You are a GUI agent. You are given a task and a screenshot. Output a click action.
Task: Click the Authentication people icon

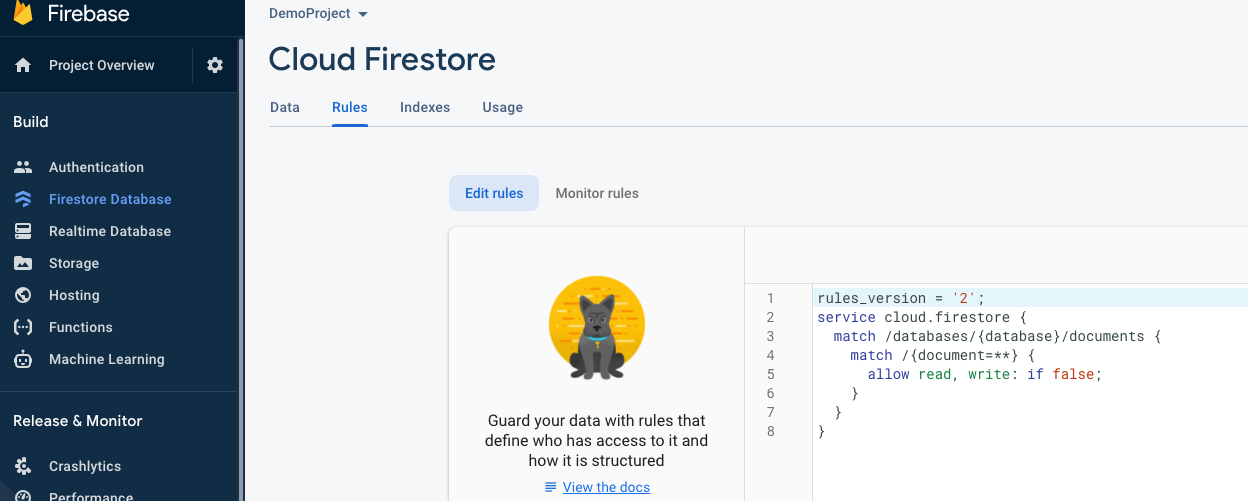(x=23, y=167)
